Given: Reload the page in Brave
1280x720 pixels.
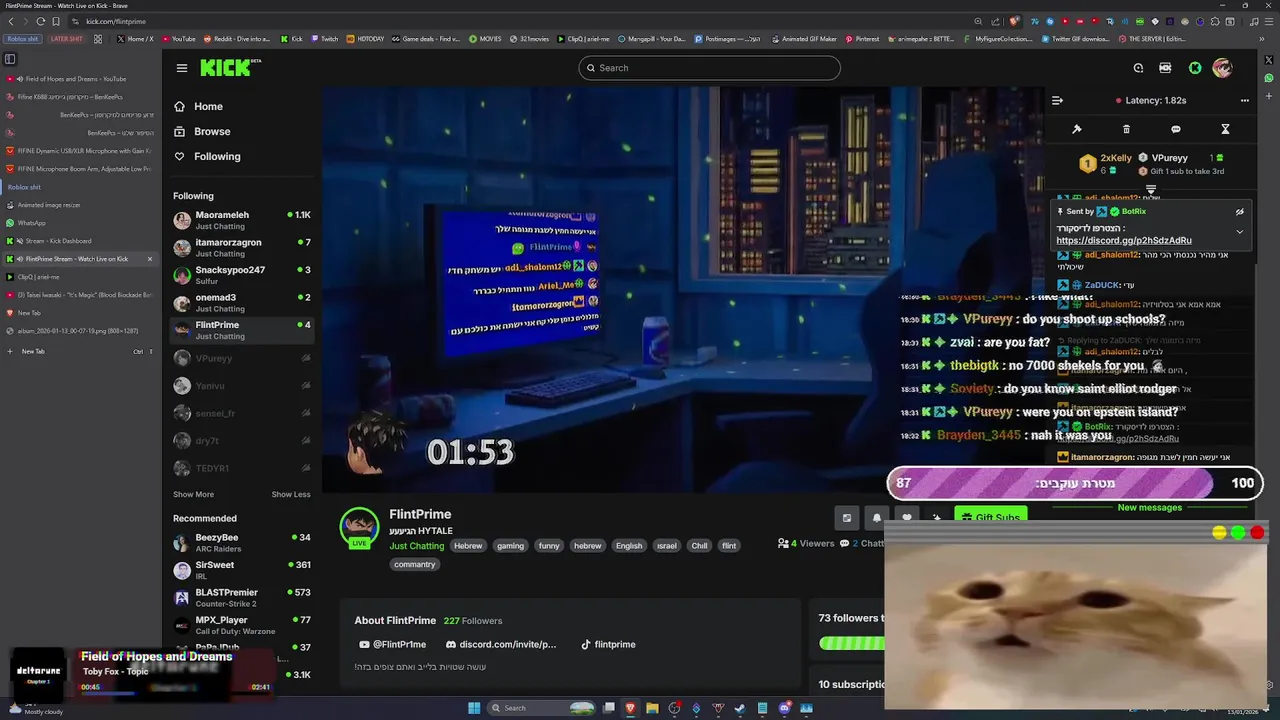Looking at the screenshot, I should (x=41, y=21).
